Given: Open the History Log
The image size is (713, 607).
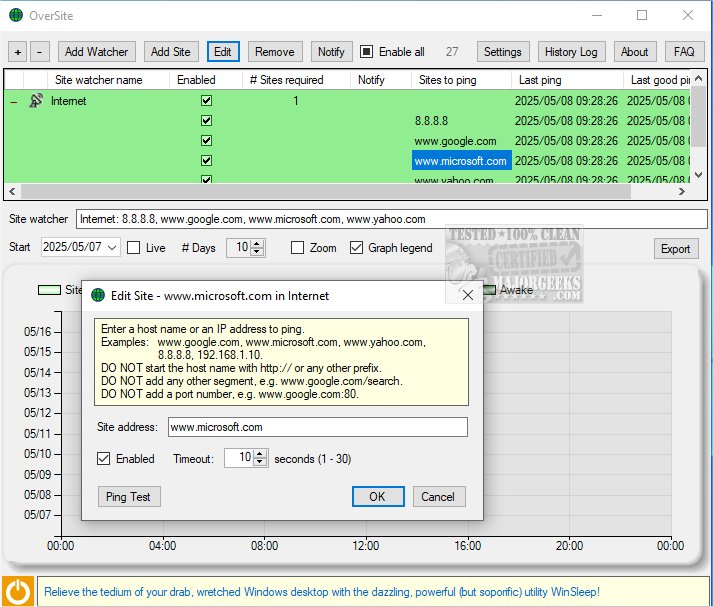Looking at the screenshot, I should (x=571, y=52).
